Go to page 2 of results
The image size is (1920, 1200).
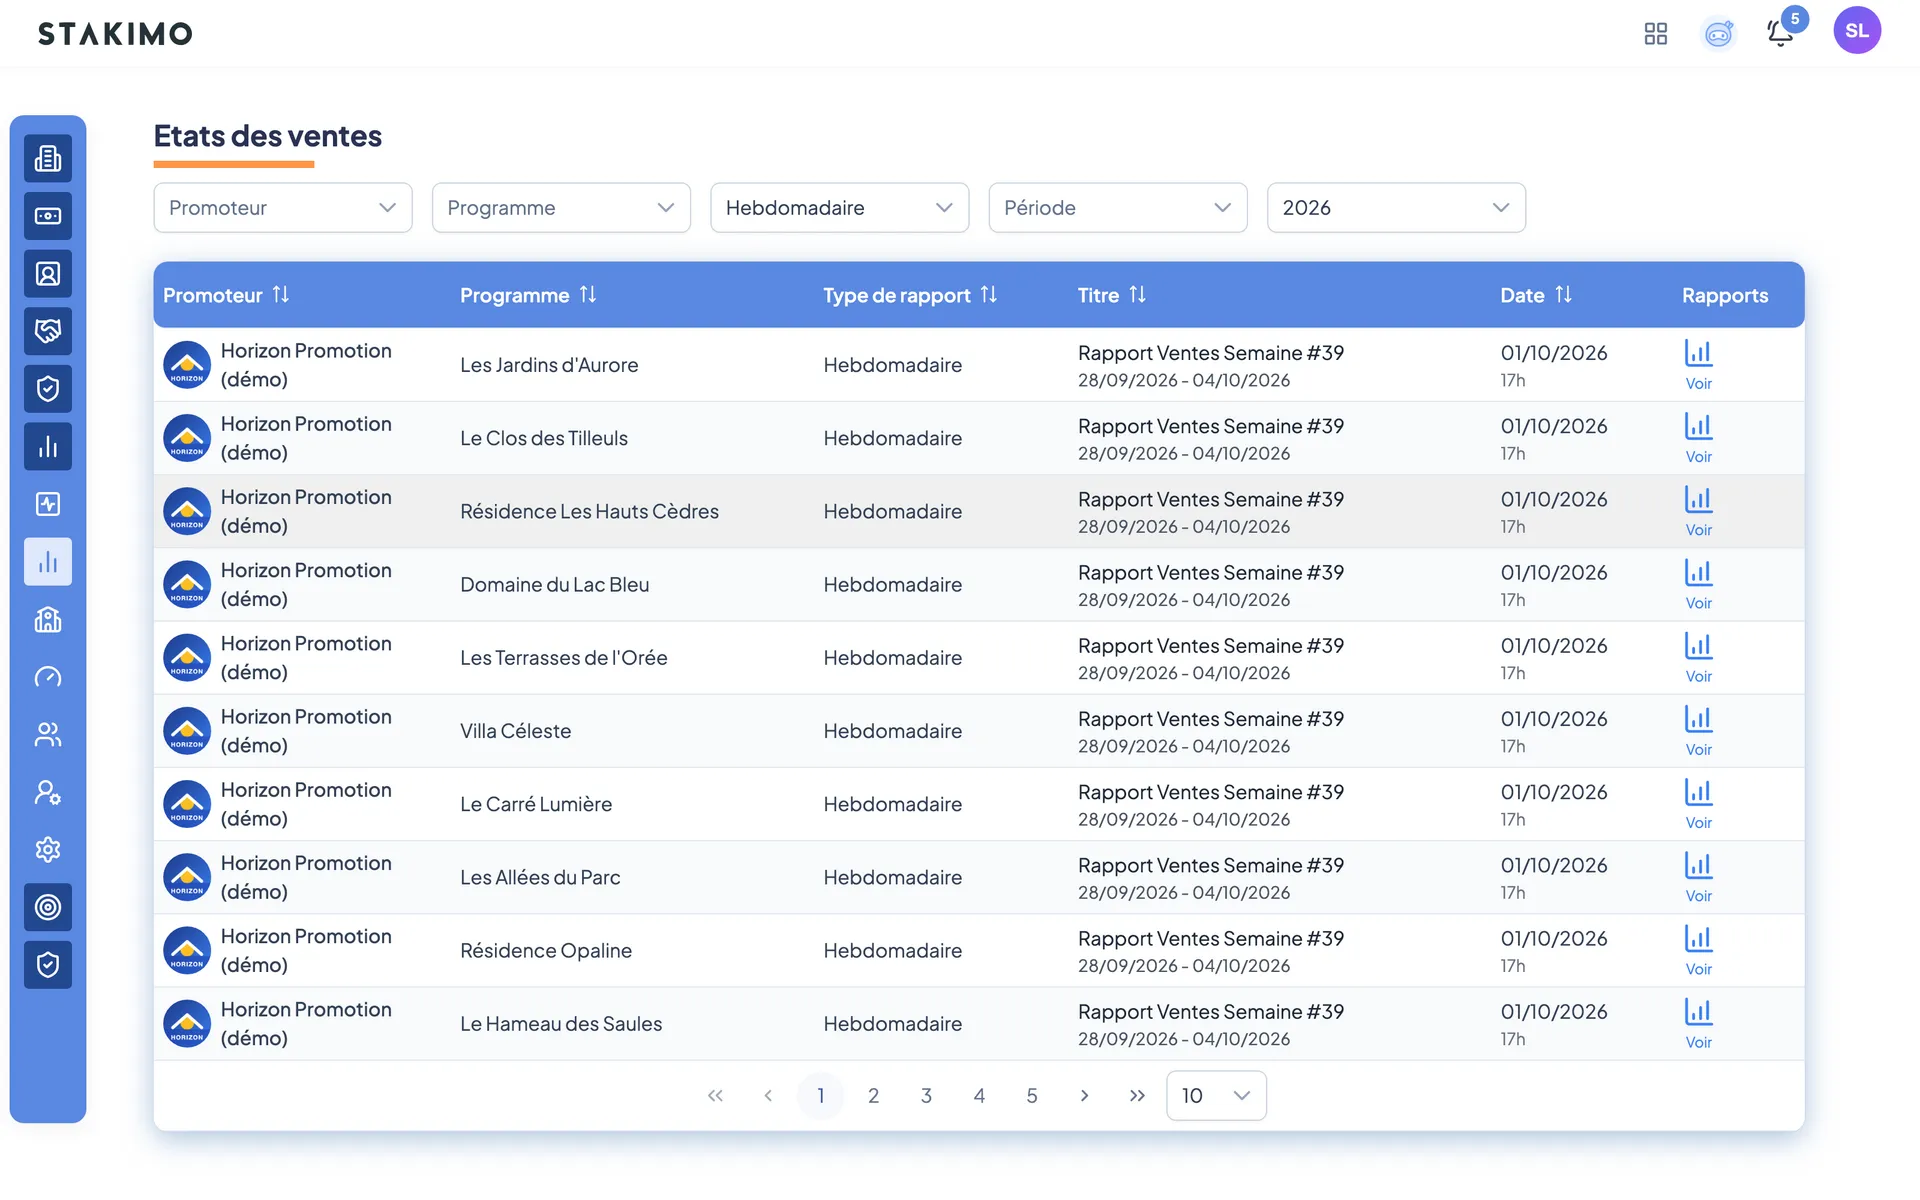click(873, 1095)
